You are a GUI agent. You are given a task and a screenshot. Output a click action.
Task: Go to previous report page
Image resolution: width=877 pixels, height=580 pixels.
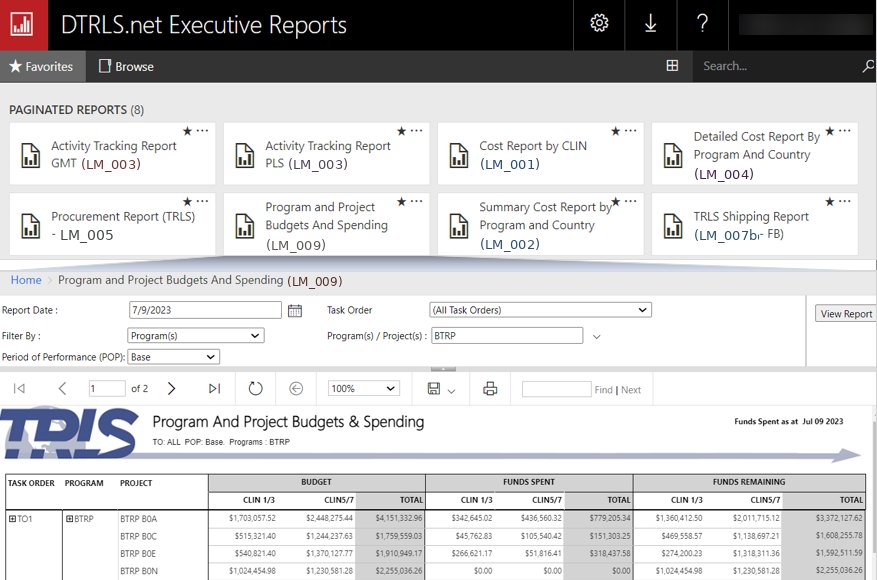(x=62, y=388)
